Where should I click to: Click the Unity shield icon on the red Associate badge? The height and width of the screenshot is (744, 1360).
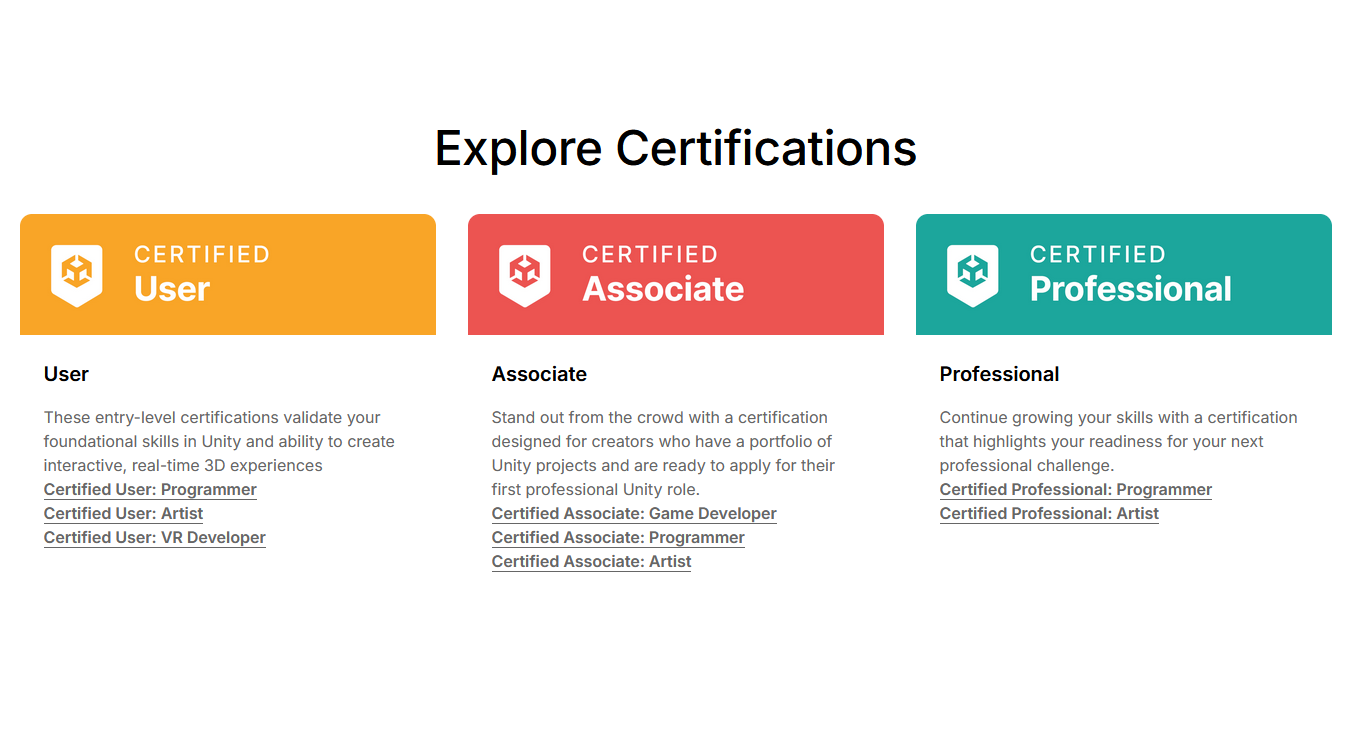(525, 273)
